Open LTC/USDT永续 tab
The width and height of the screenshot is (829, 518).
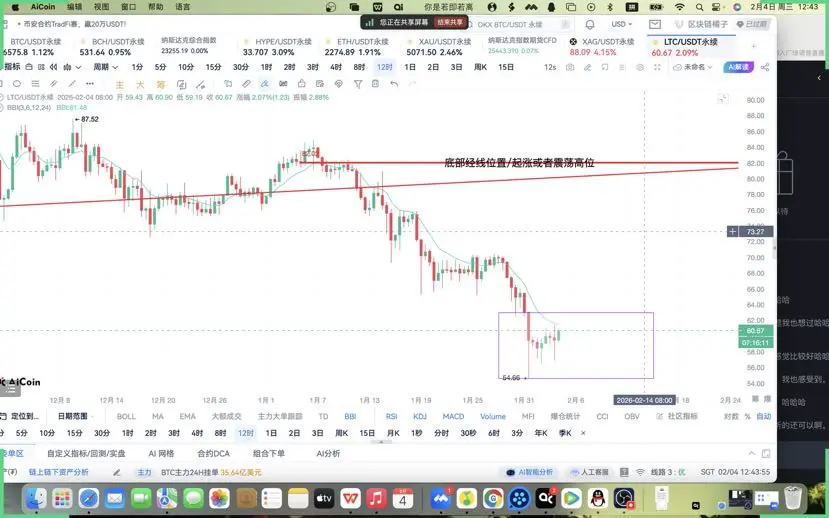689,47
